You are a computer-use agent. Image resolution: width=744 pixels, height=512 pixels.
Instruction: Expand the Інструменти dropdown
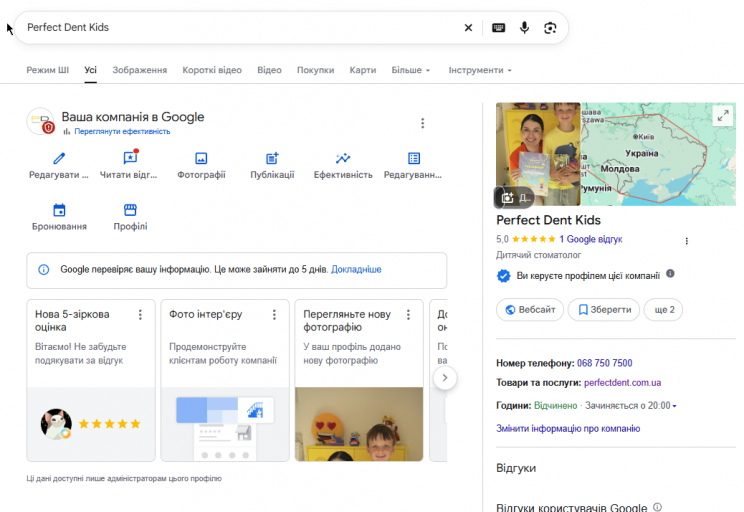(480, 70)
